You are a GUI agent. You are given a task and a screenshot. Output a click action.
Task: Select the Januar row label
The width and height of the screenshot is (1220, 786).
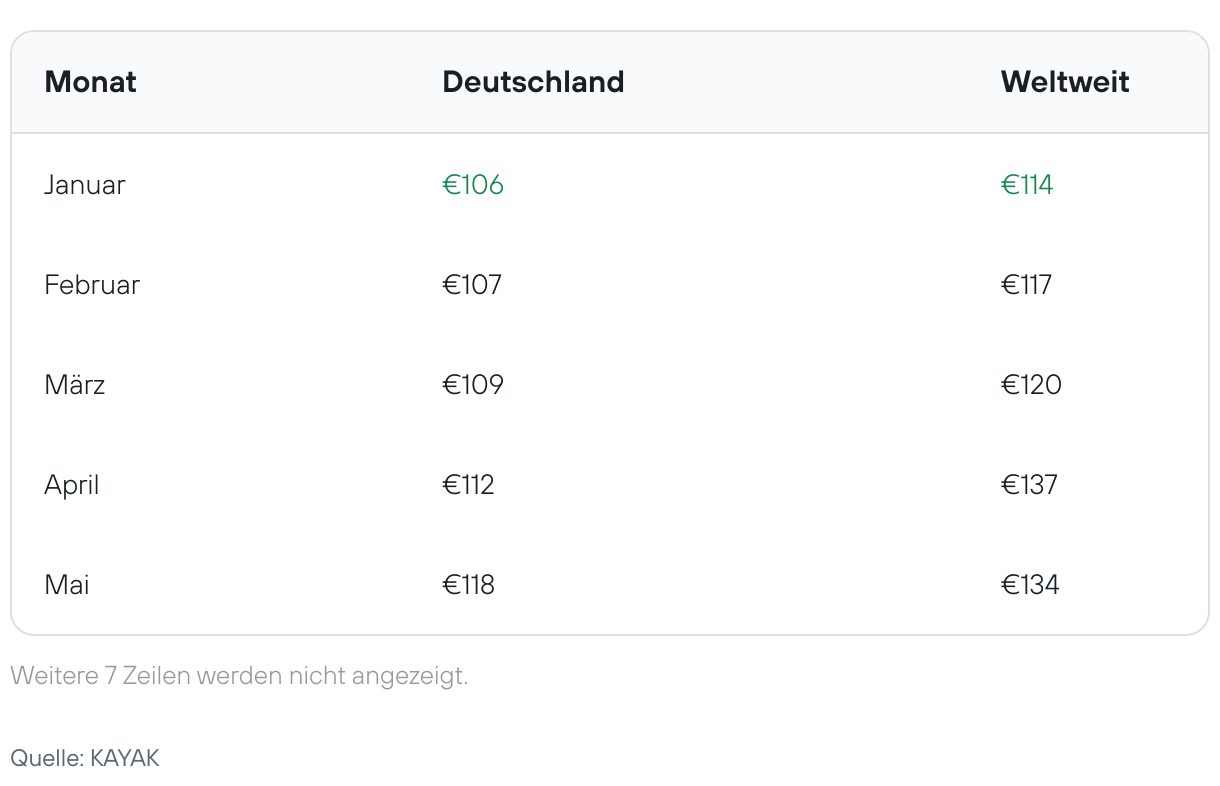tap(85, 185)
